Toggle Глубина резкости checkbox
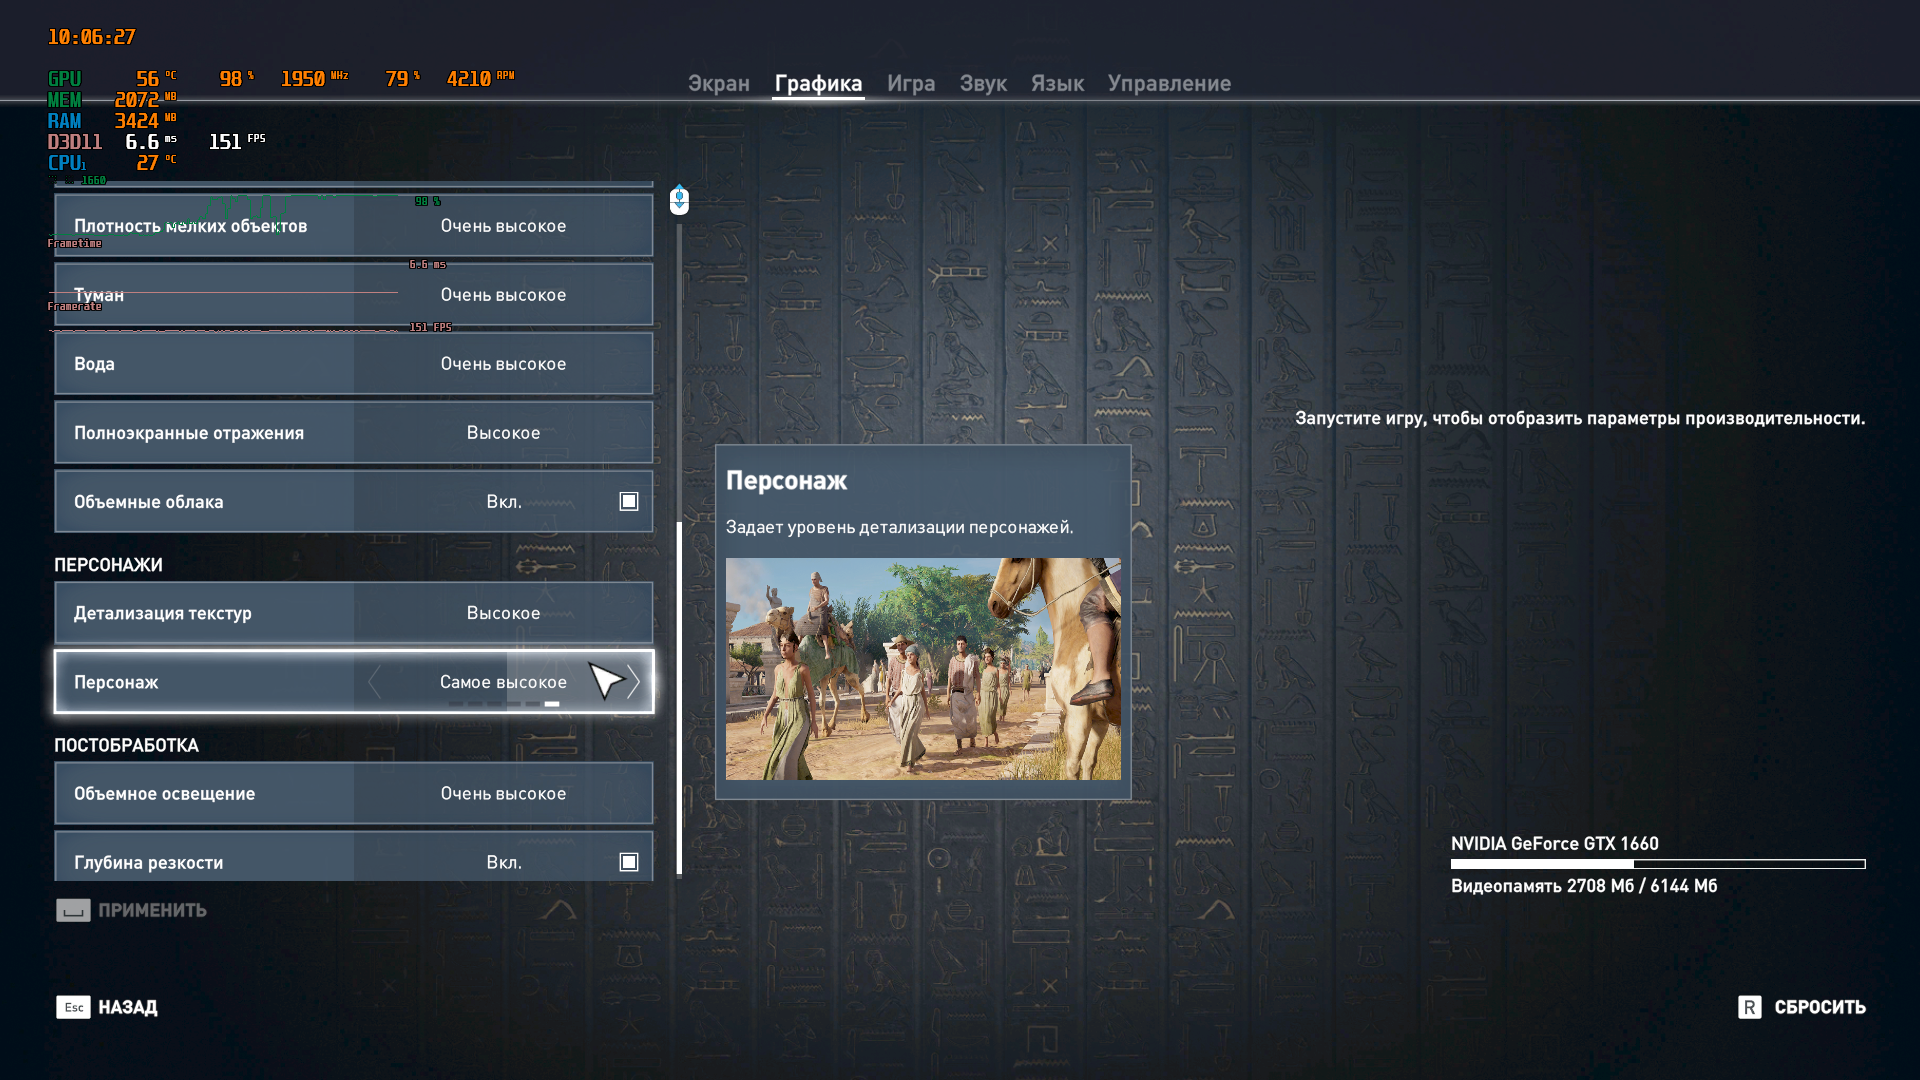This screenshot has height=1080, width=1920. [628, 862]
